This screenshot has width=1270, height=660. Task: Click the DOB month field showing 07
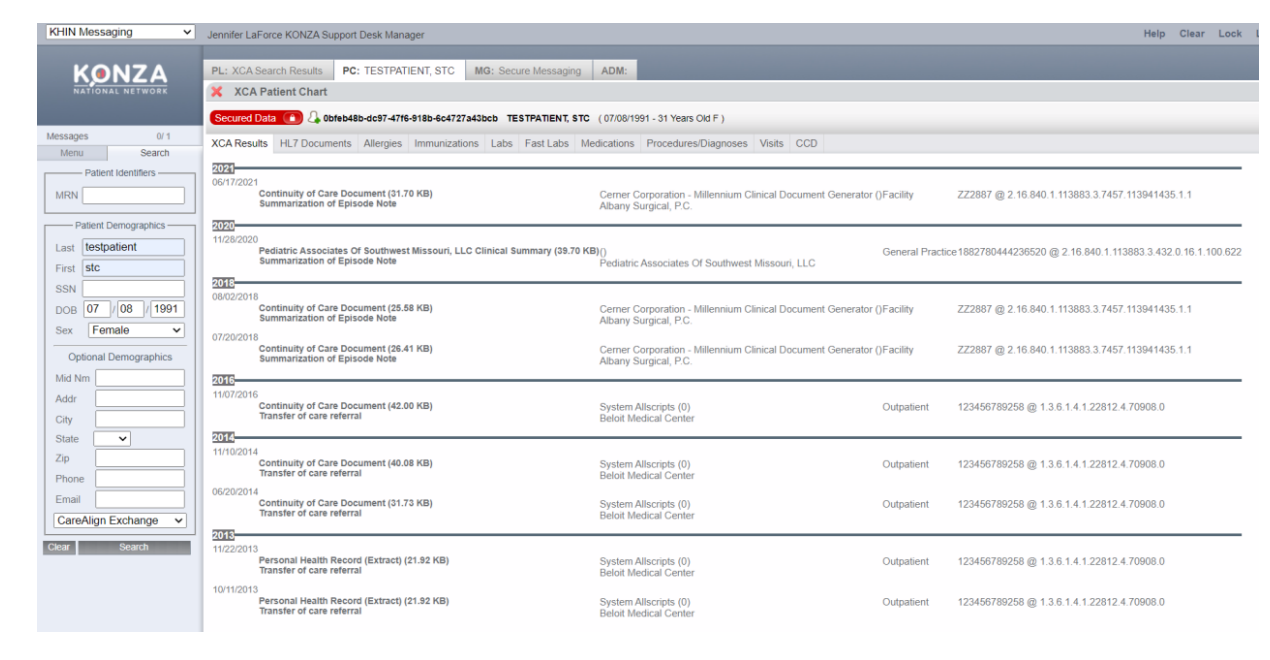point(96,309)
